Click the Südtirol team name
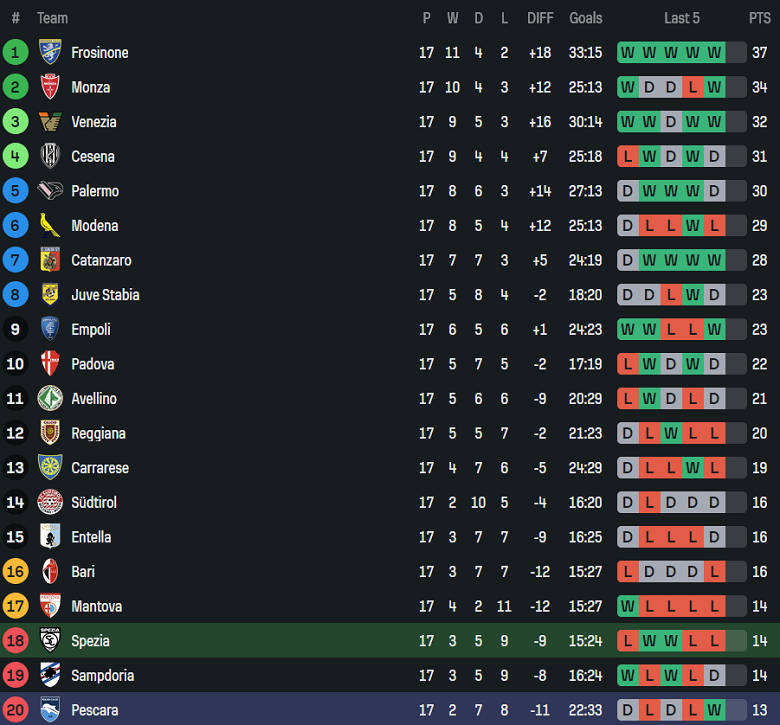The image size is (780, 725). [94, 503]
